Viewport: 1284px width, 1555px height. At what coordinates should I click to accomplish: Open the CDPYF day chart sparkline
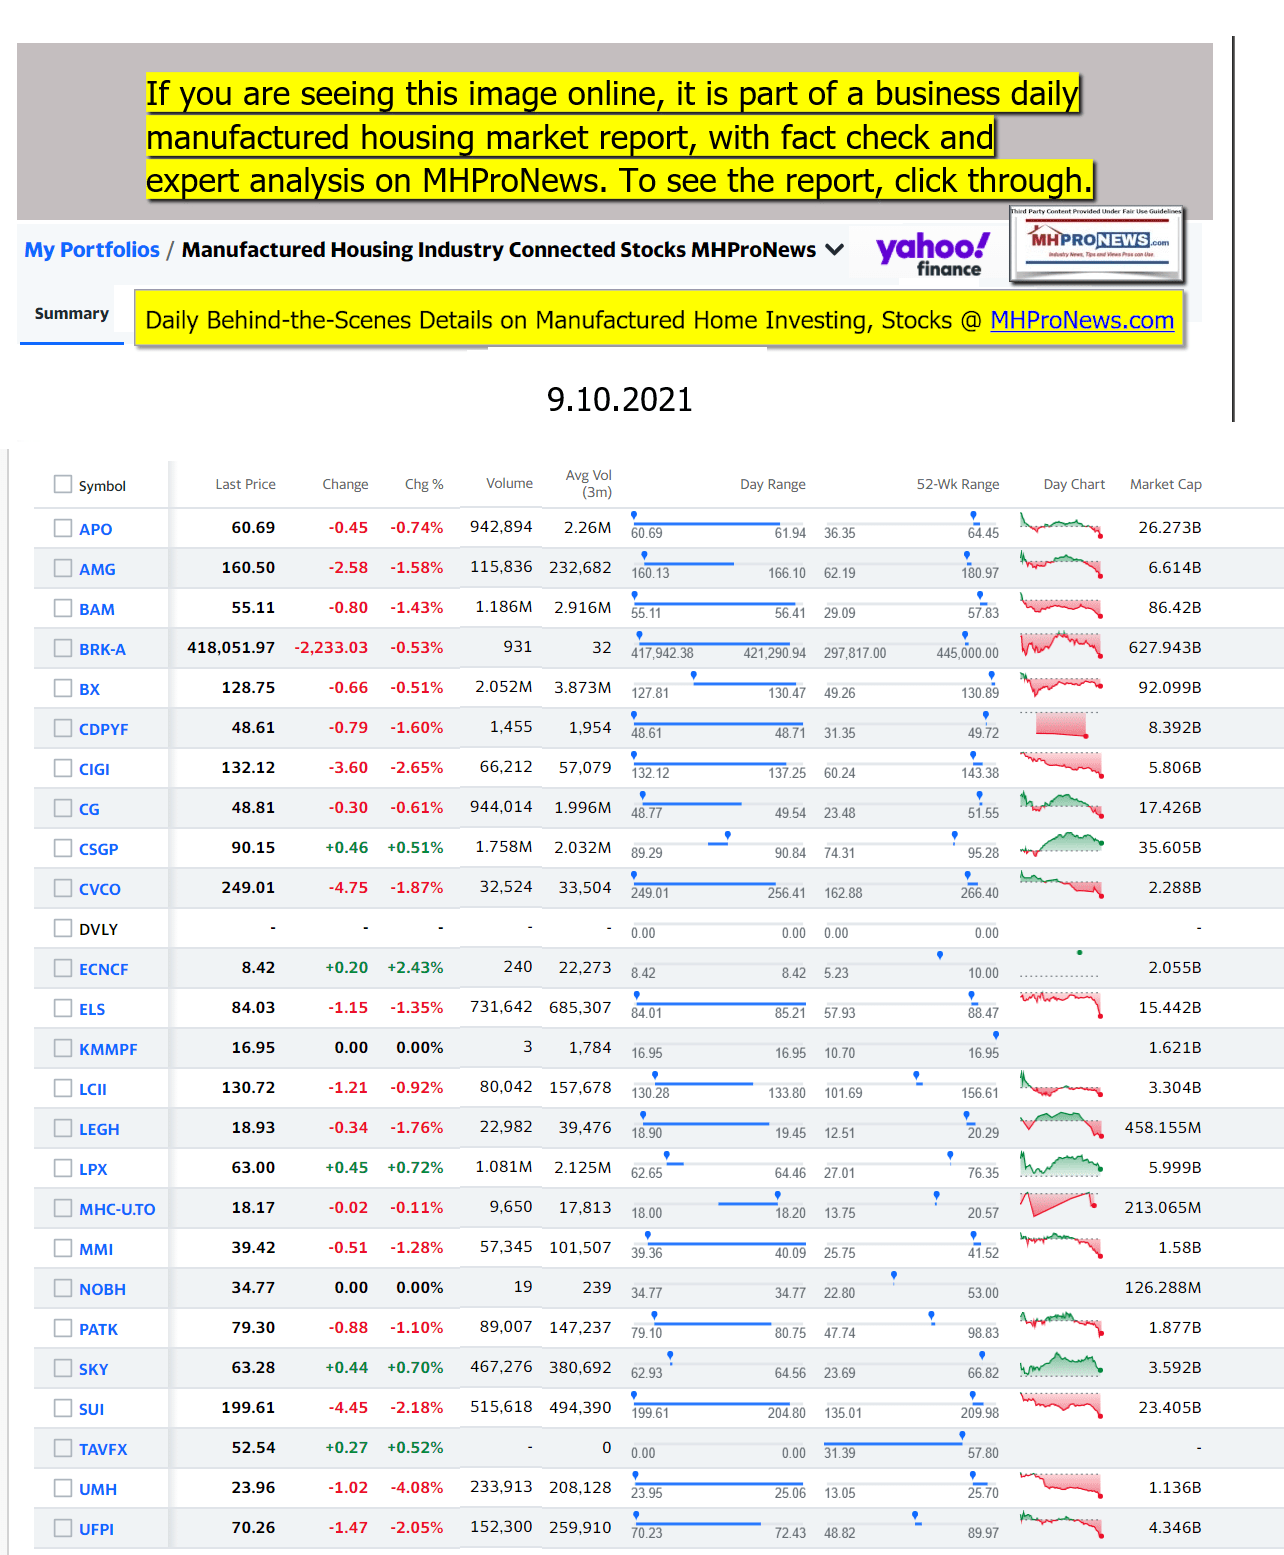tap(1061, 725)
